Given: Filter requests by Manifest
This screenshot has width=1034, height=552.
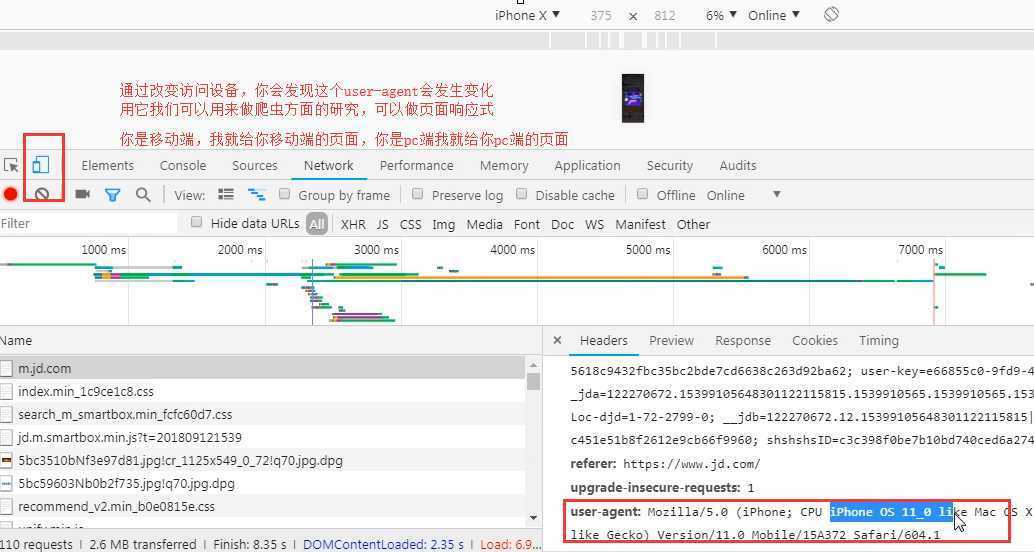Looking at the screenshot, I should (640, 224).
